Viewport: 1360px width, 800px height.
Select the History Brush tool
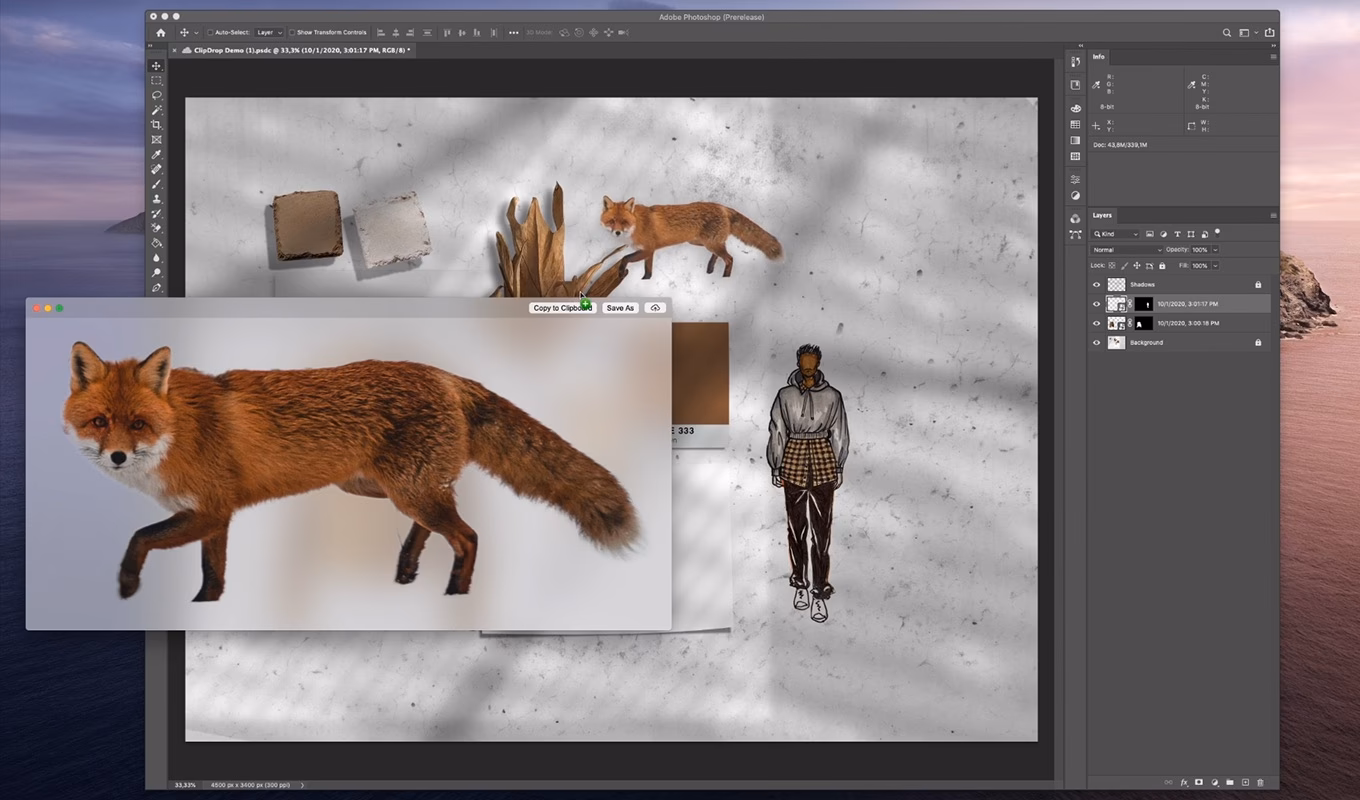(x=157, y=214)
